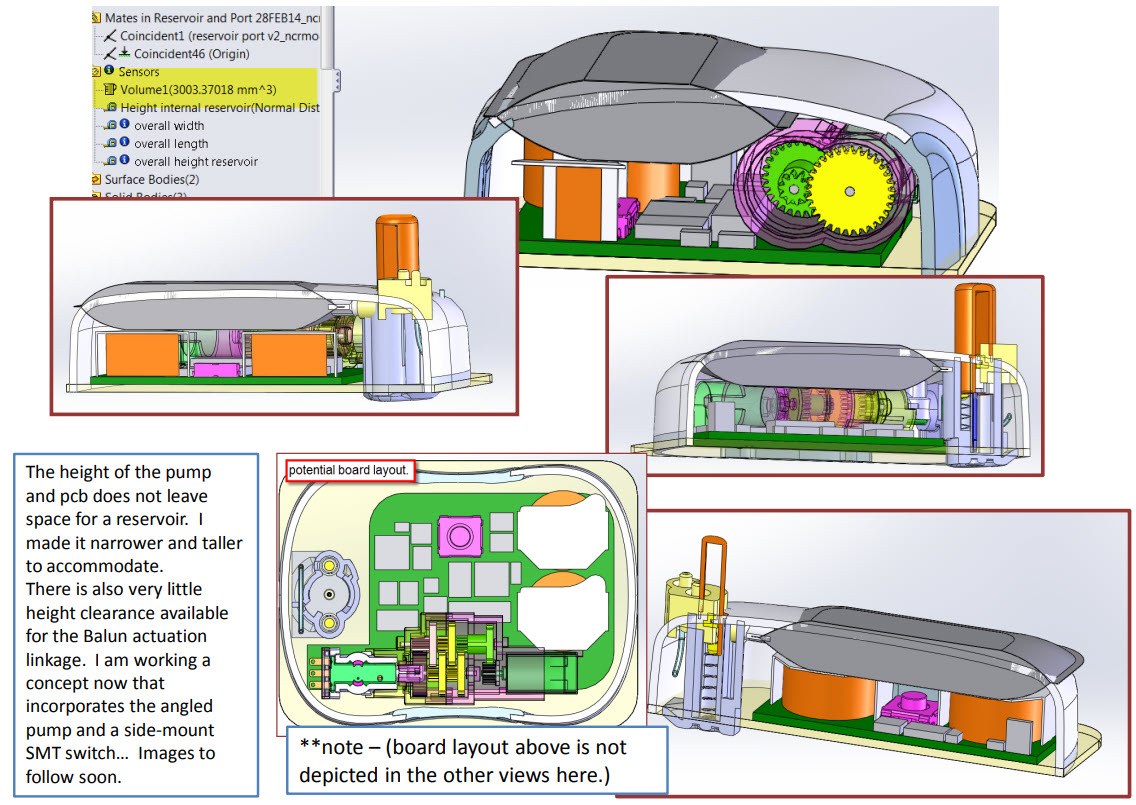Select the overall width sensor
Screen dimensions: 1136x805
169,125
